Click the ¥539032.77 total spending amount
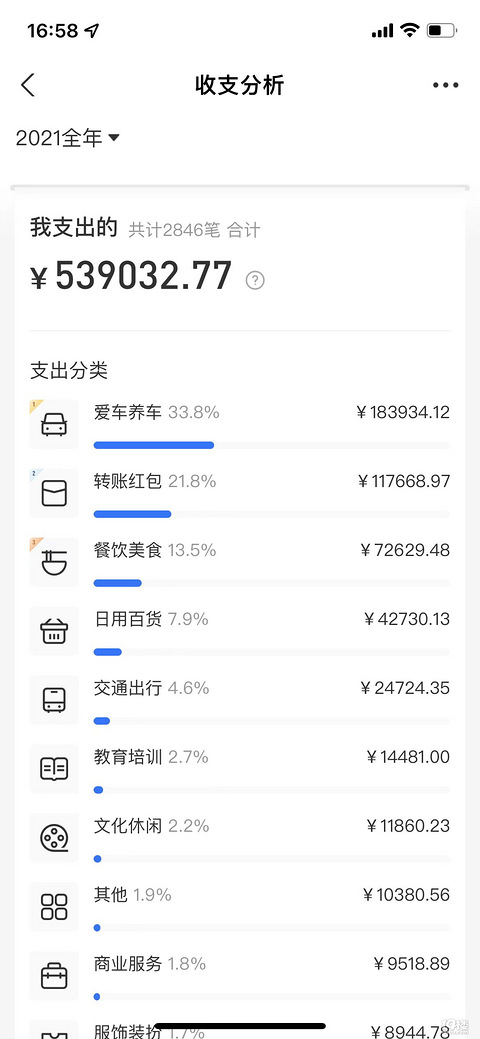This screenshot has height=1039, width=480. (131, 276)
